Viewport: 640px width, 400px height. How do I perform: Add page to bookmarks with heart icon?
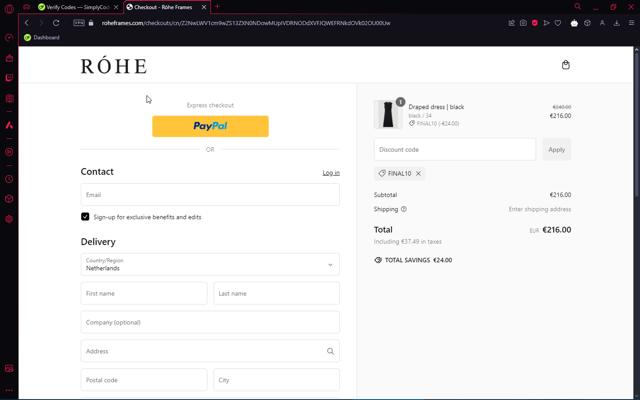point(558,23)
